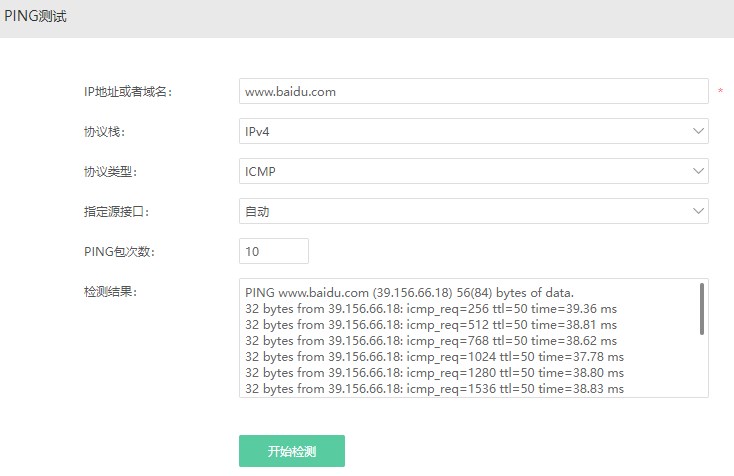This screenshot has height=476, width=734.
Task: Click the icmp_req=256 result line
Action: (x=431, y=309)
